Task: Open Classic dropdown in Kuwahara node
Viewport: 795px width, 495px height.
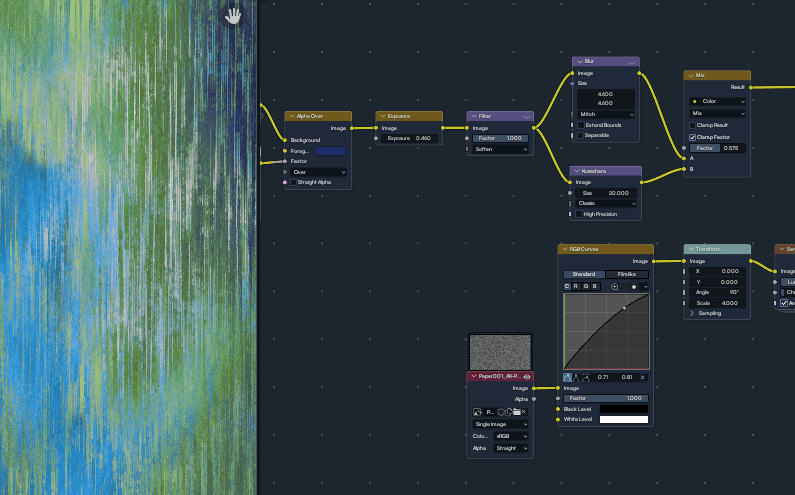Action: [605, 203]
